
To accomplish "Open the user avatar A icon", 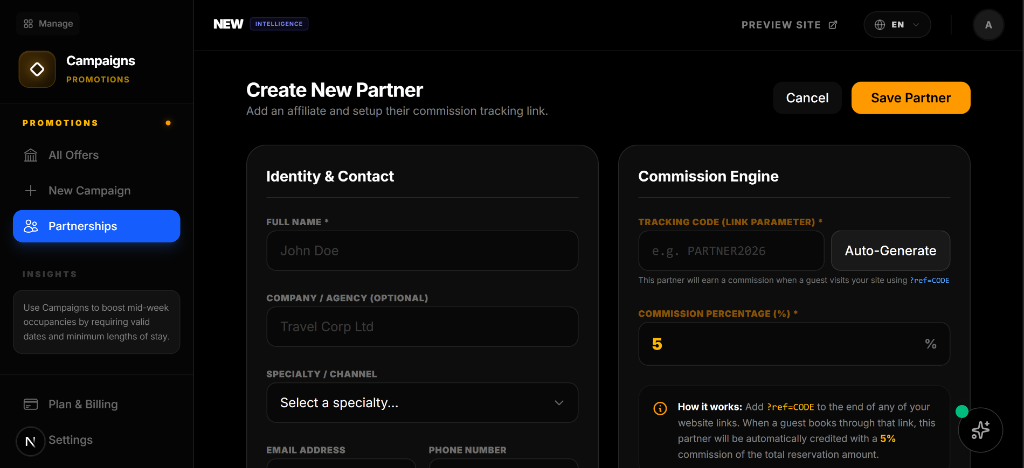I will coord(988,25).
